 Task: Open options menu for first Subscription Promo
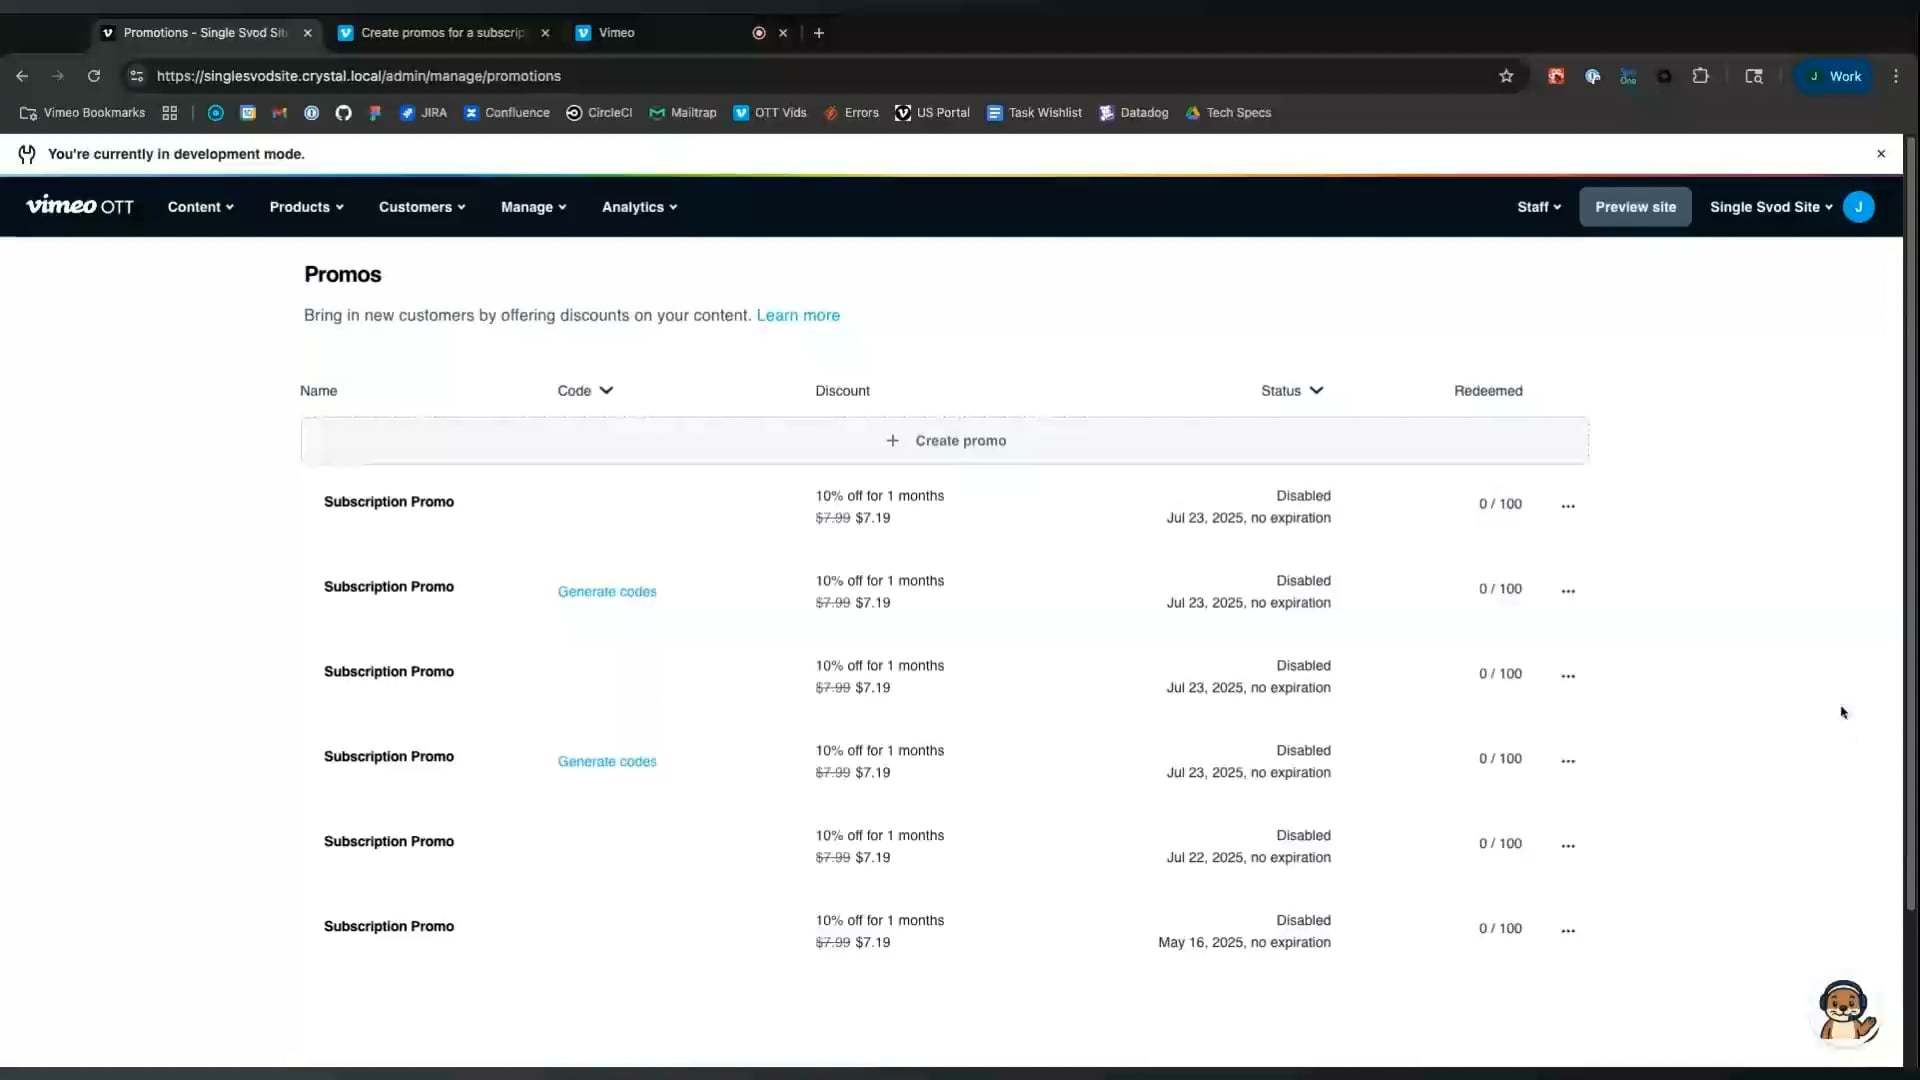coord(1567,506)
